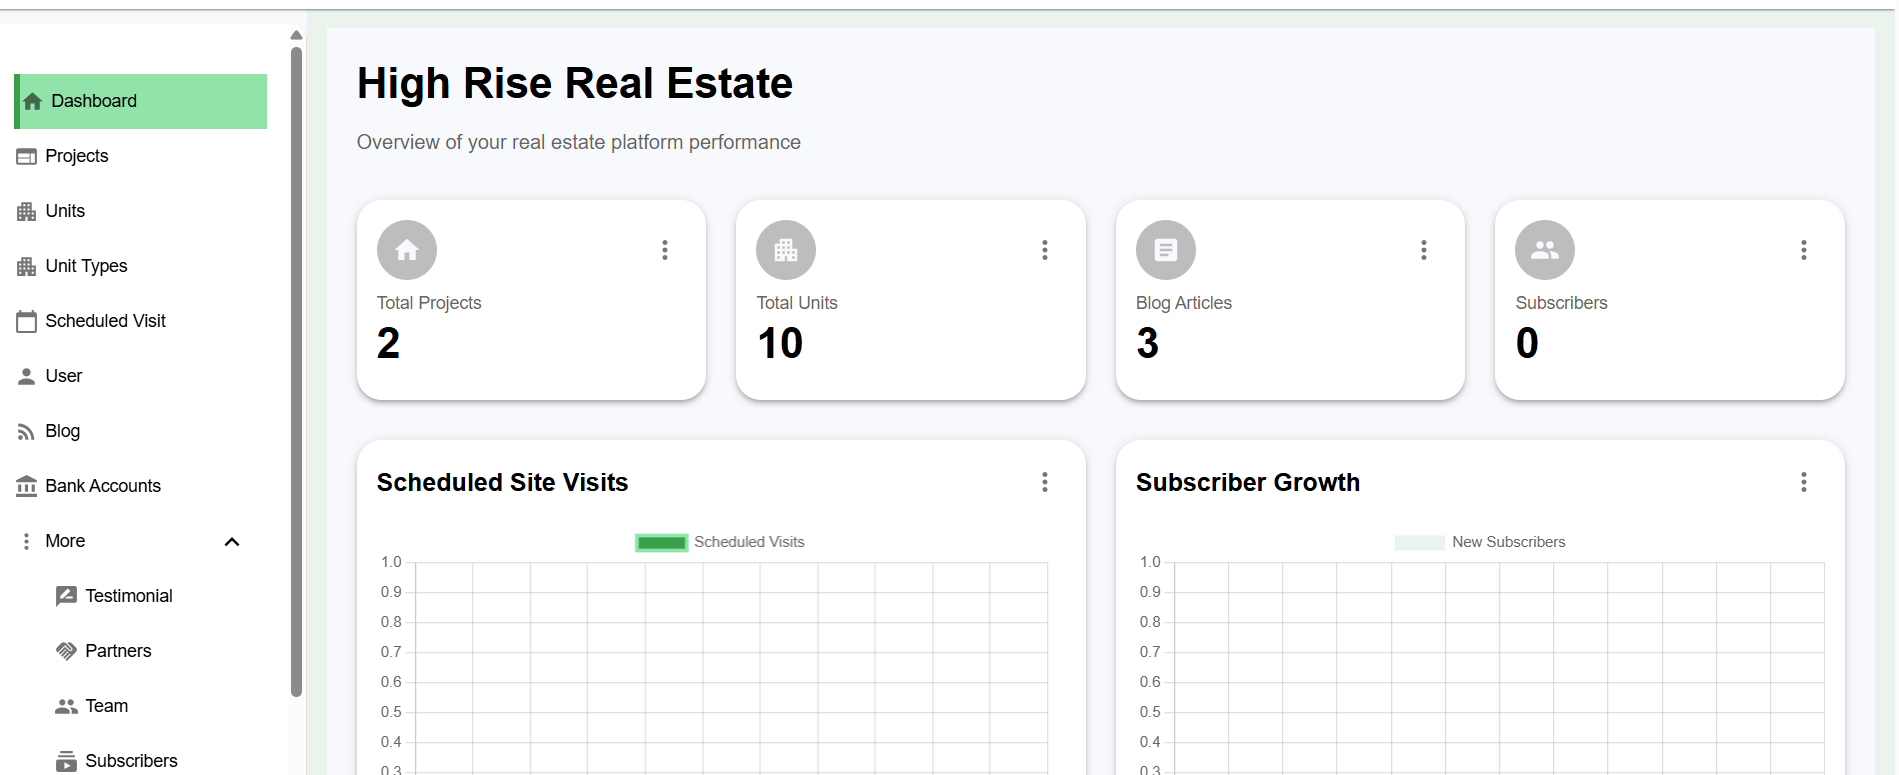
Task: Open the Partners submenu label
Action: 118,651
